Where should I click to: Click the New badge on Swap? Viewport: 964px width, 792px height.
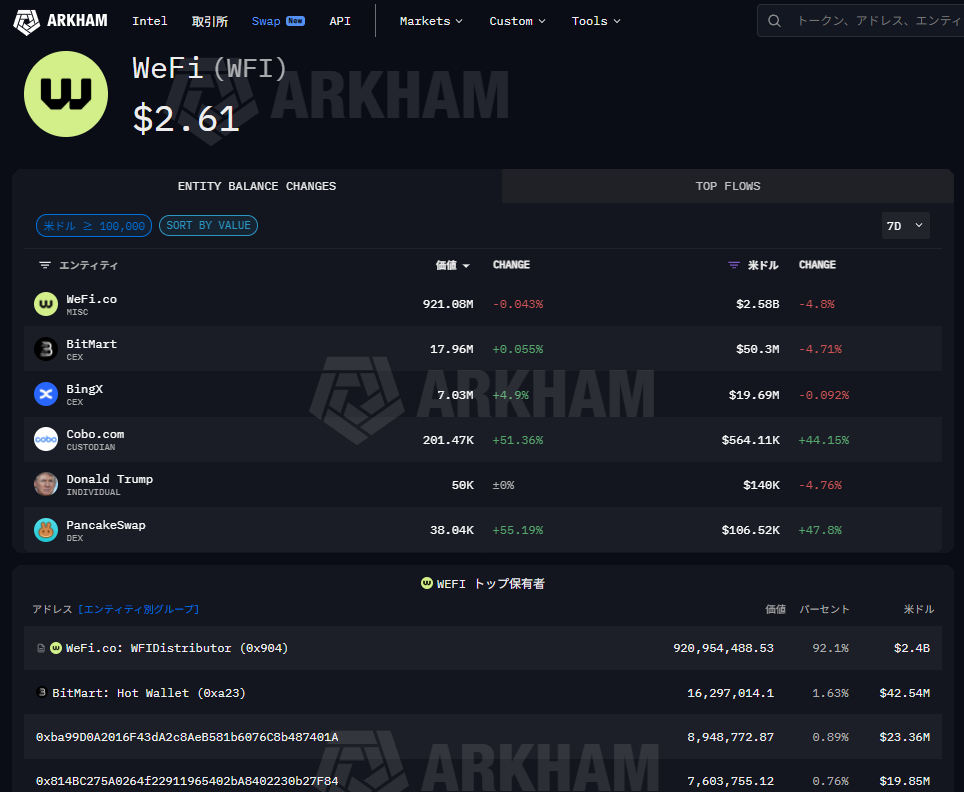pos(295,21)
